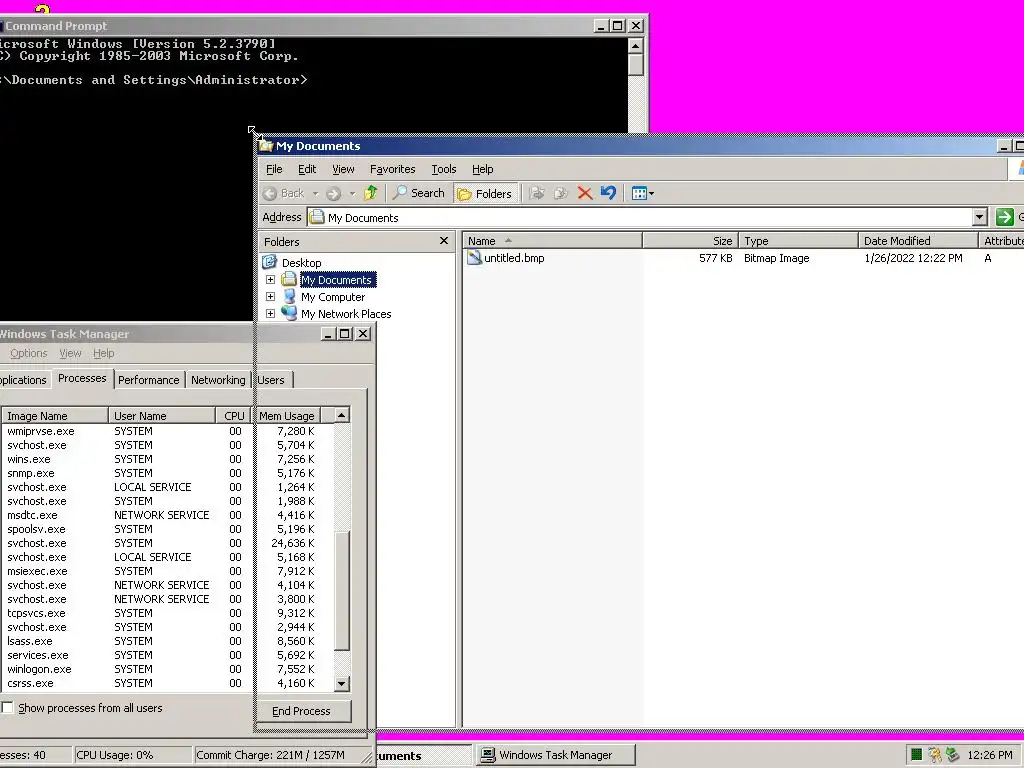Image resolution: width=1024 pixels, height=768 pixels.
Task: Expand the My Network Places tree node
Action: [270, 313]
